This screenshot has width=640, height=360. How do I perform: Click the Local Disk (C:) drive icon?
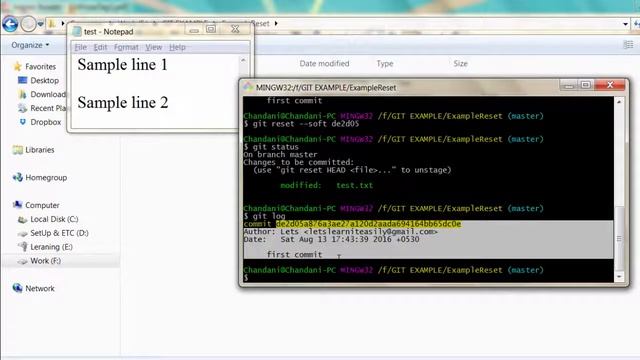point(22,220)
